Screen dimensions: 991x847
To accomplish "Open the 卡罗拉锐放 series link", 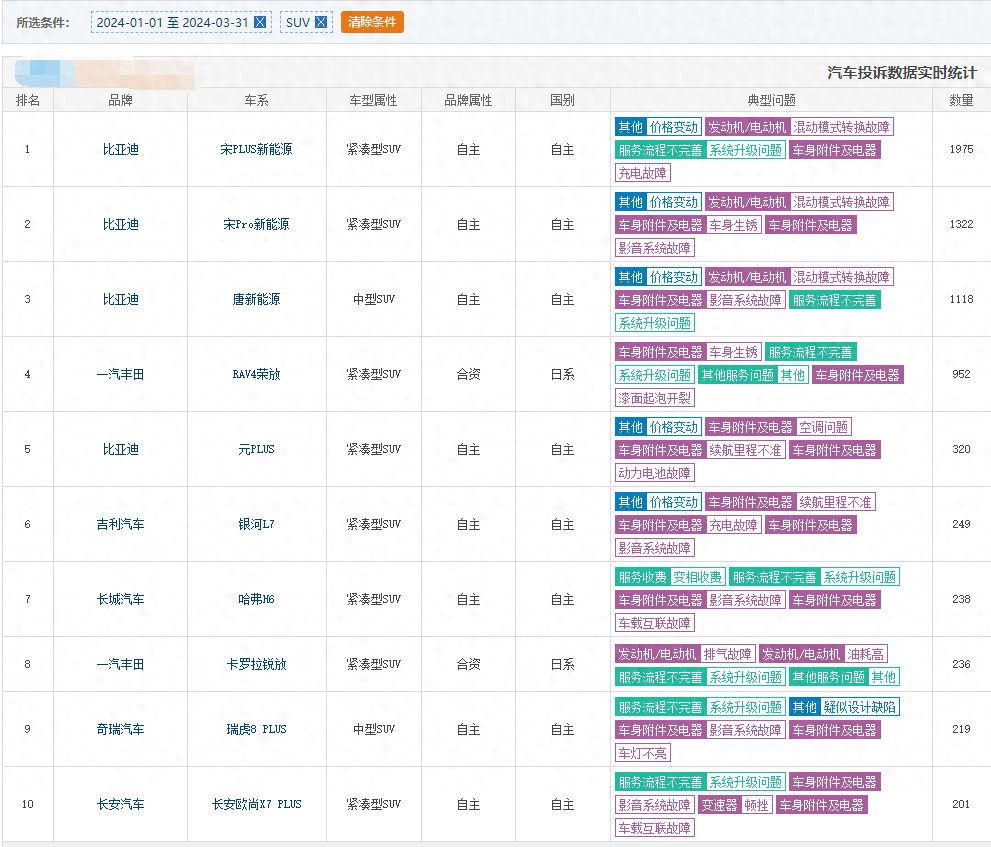I will pyautogui.click(x=256, y=664).
